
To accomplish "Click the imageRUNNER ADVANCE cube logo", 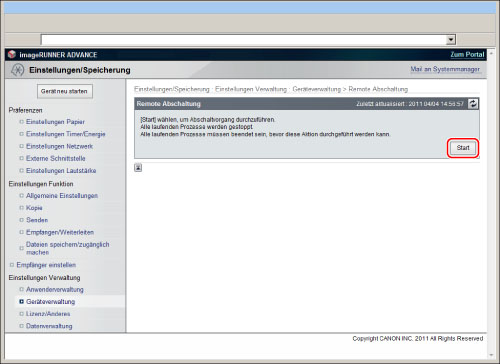I will pyautogui.click(x=12, y=54).
